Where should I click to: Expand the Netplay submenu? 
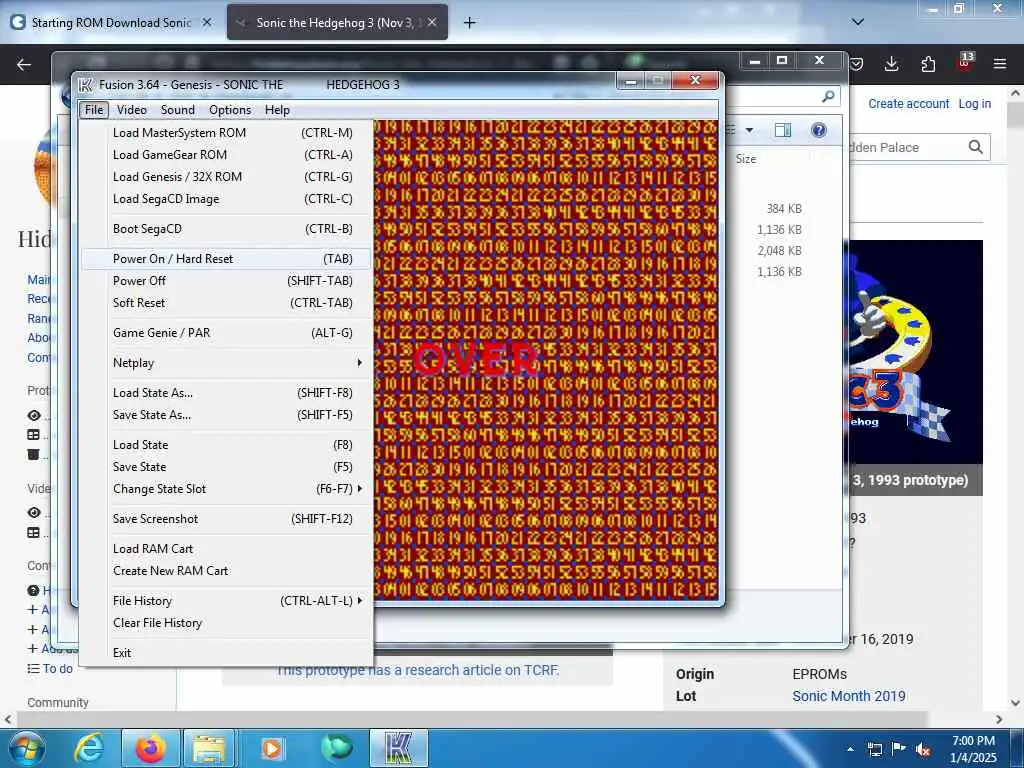(226, 363)
